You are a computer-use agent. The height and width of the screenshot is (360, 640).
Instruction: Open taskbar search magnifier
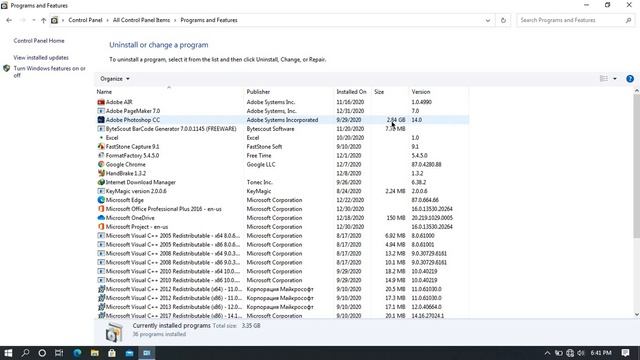(25, 353)
